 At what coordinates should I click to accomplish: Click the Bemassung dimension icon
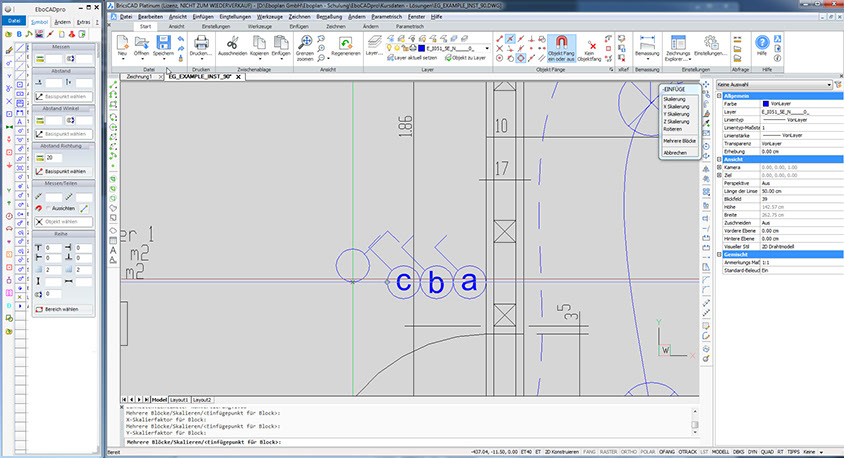coord(647,43)
